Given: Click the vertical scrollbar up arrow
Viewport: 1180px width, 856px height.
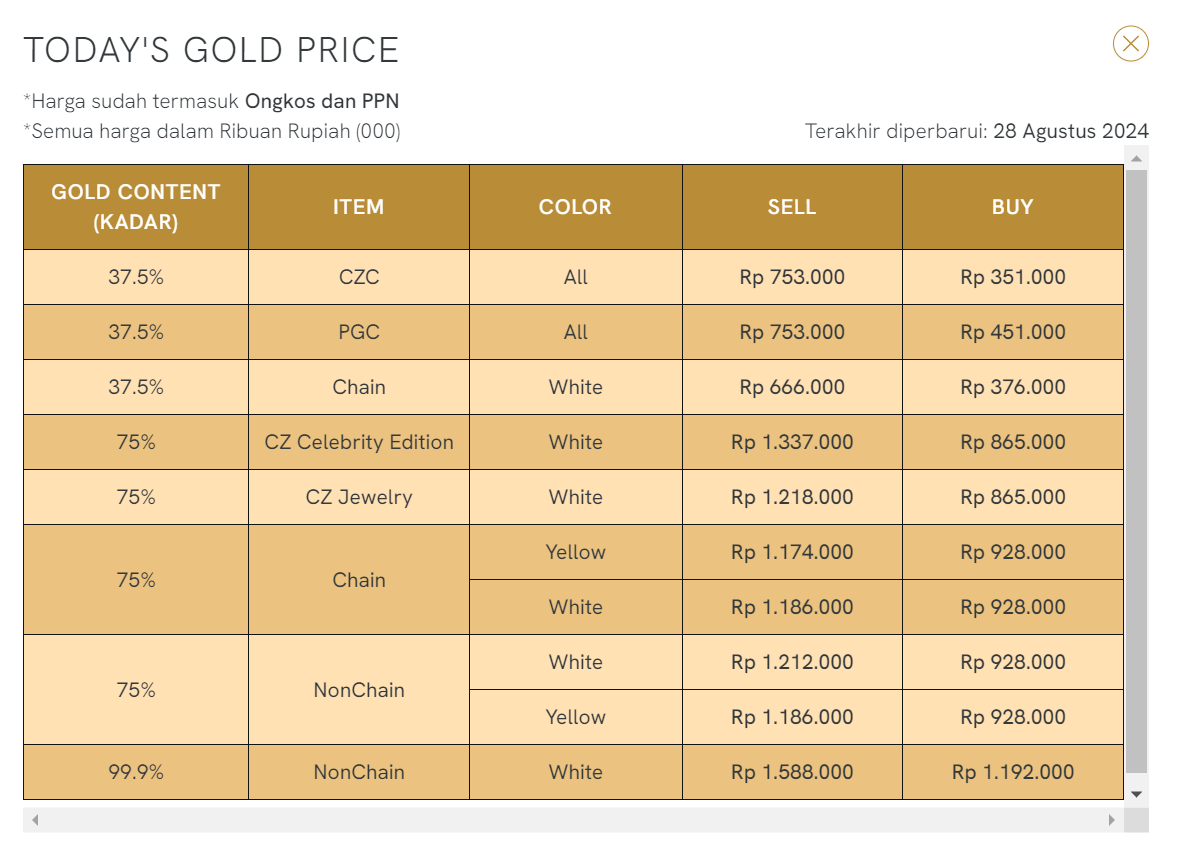Looking at the screenshot, I should pyautogui.click(x=1136, y=158).
